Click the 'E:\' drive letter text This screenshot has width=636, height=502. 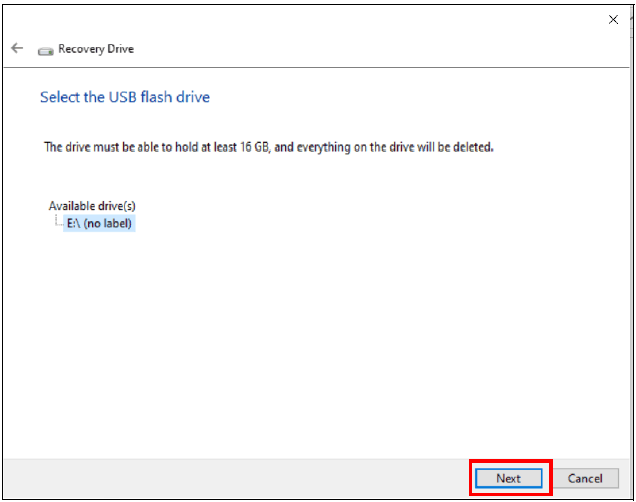74,224
